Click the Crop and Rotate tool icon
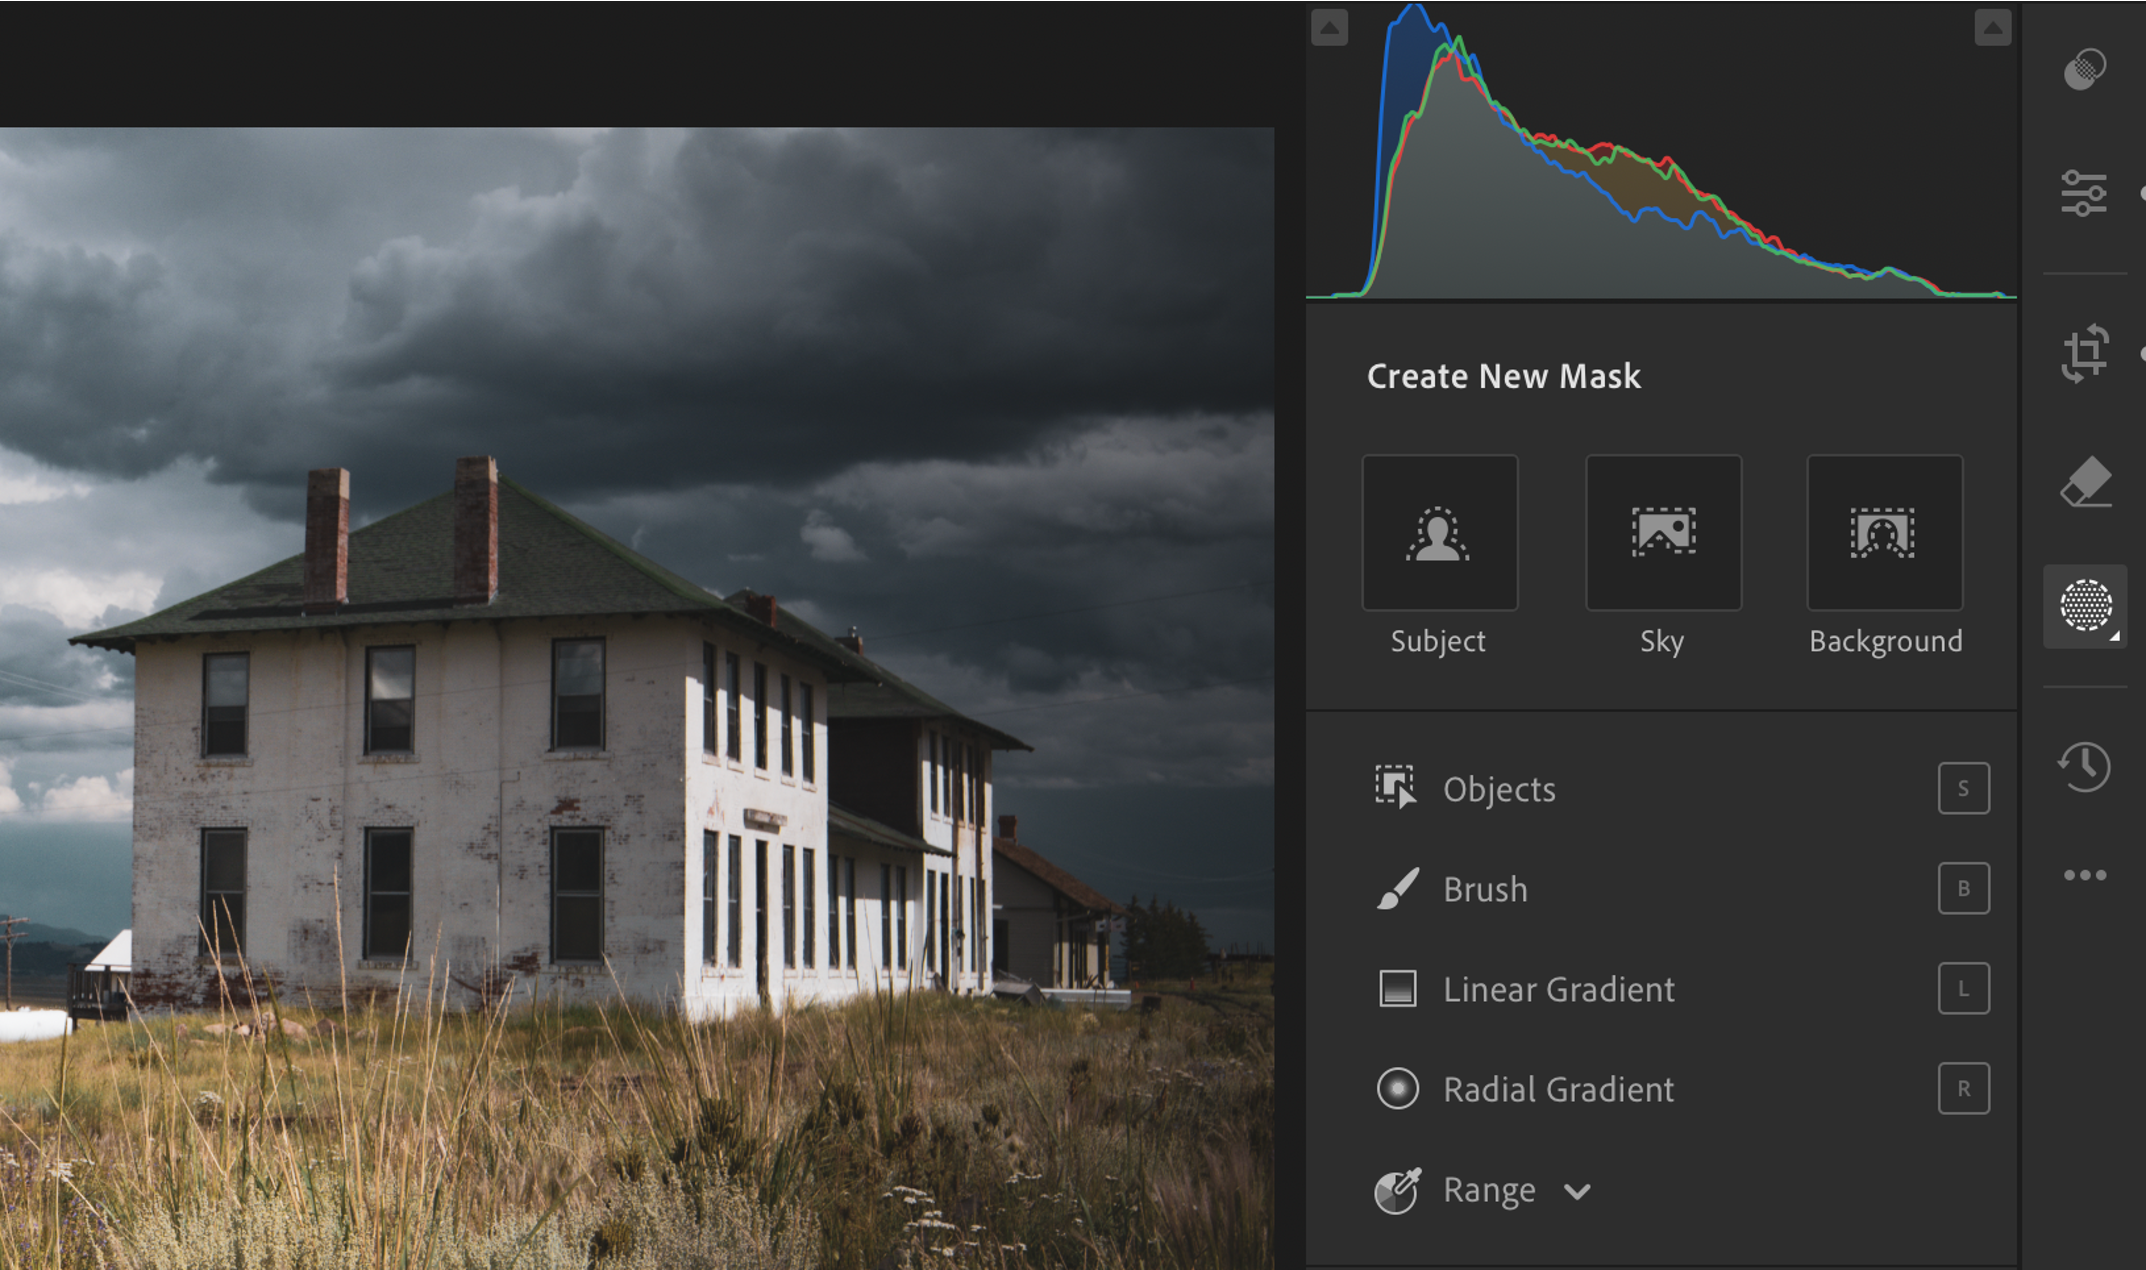 (2087, 351)
